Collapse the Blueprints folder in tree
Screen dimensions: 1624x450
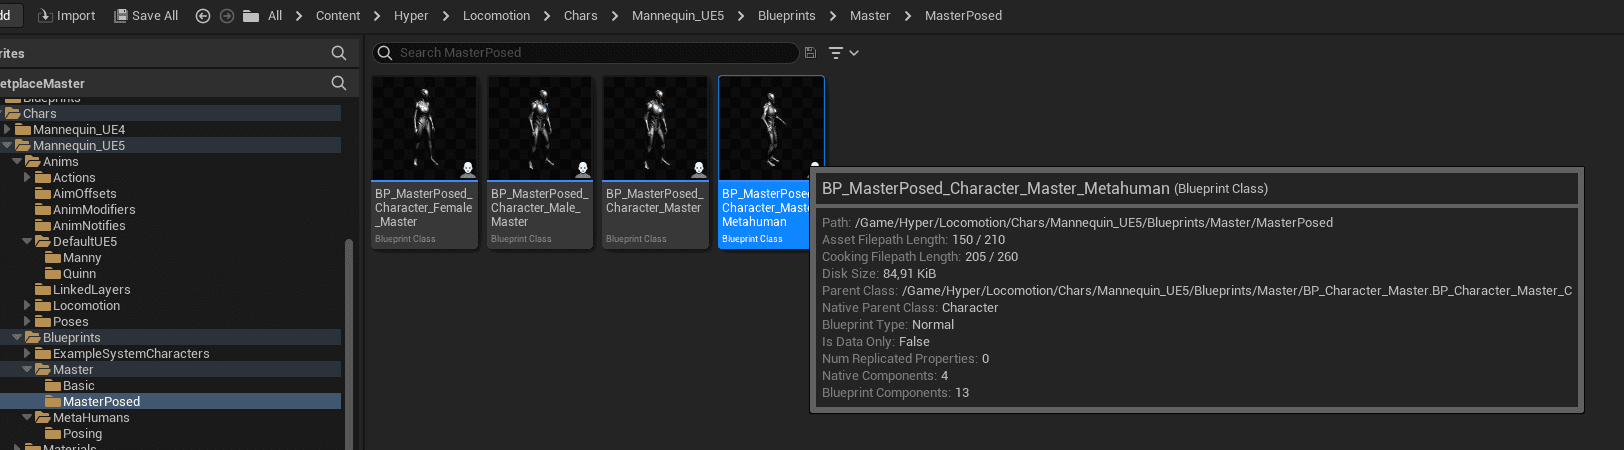(18, 337)
